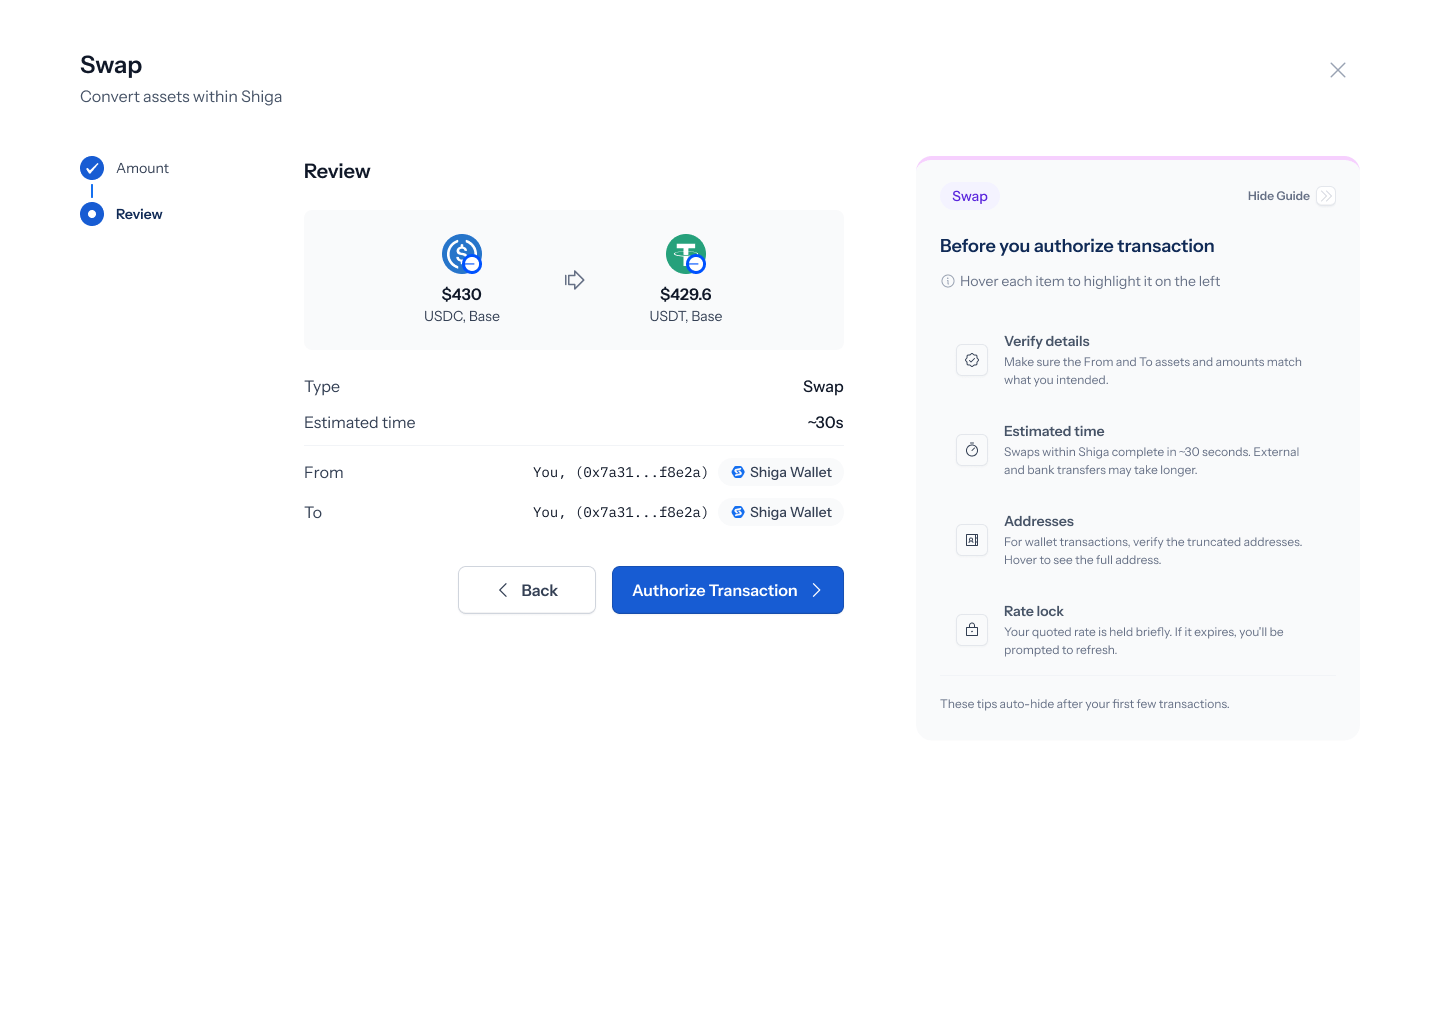Click the info icon beside hover hint

[948, 281]
